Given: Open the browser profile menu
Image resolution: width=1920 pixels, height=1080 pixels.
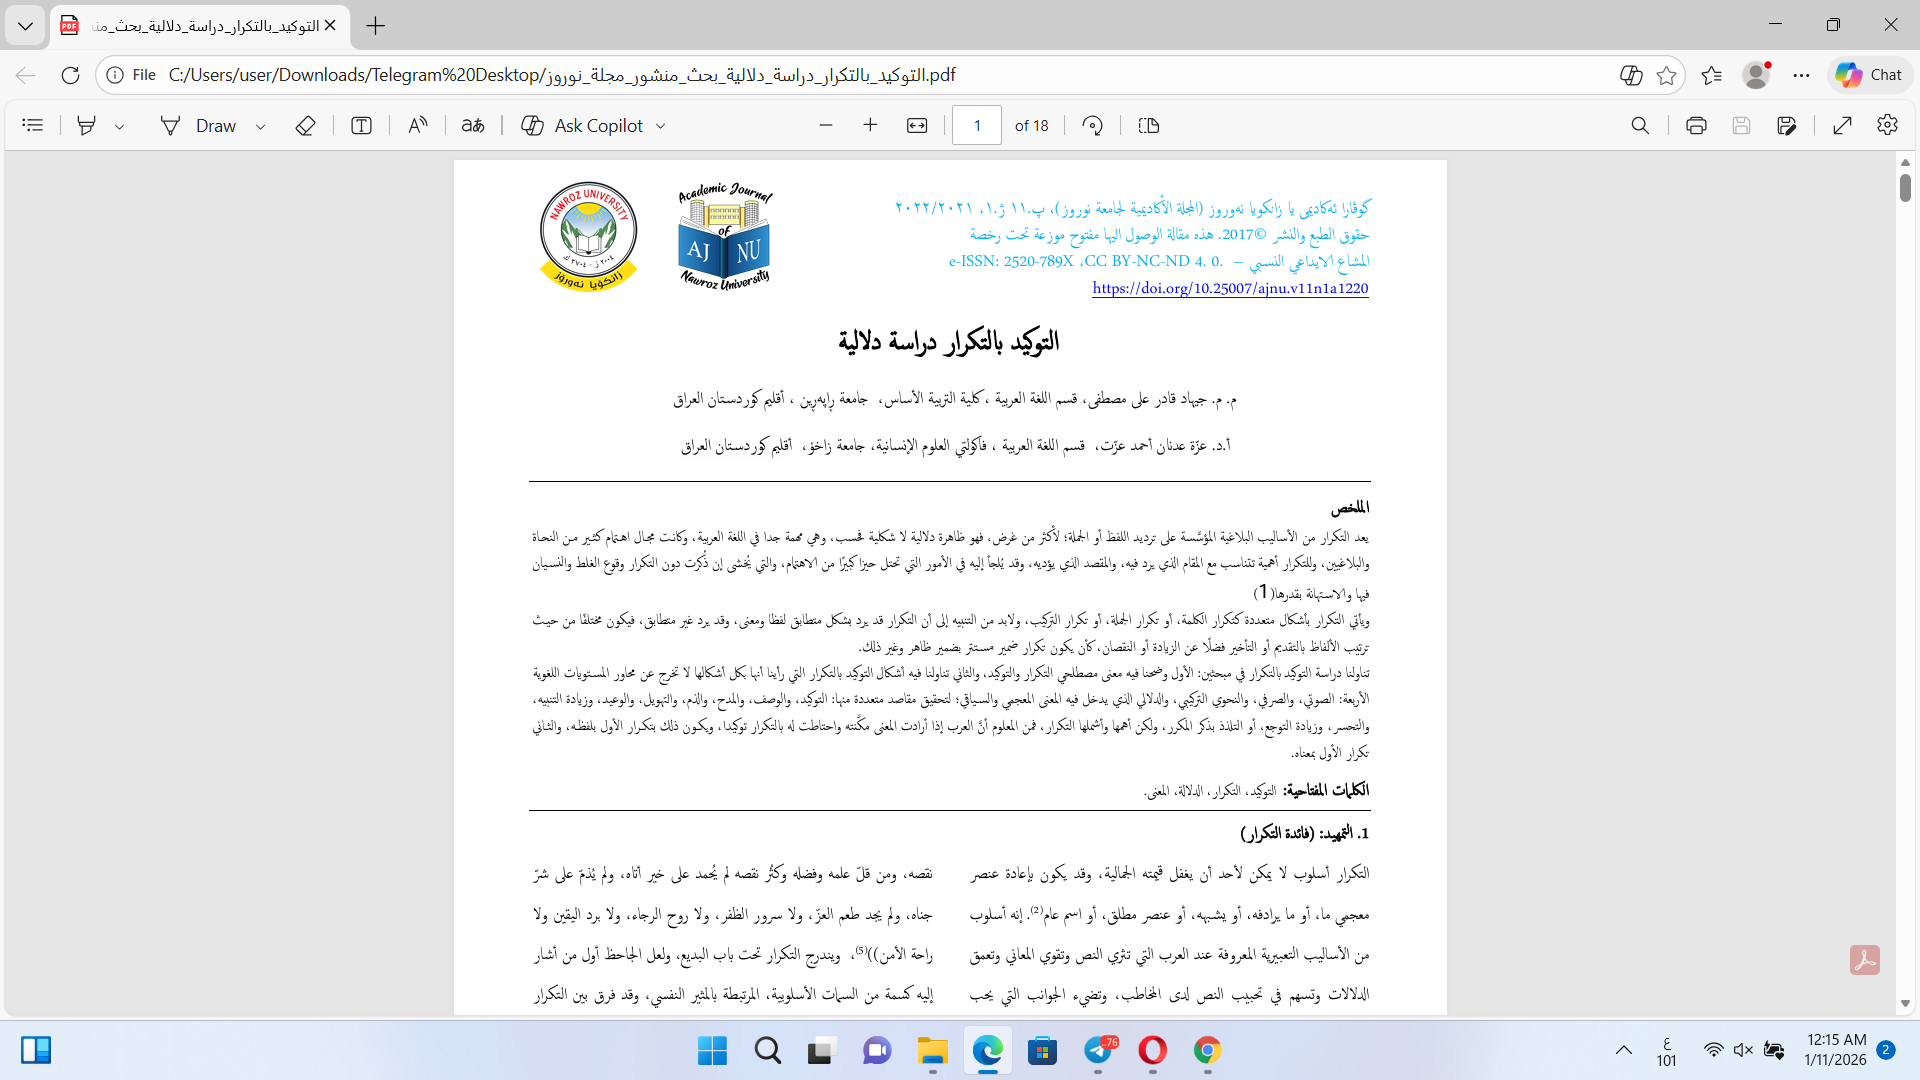Looking at the screenshot, I should 1756,75.
